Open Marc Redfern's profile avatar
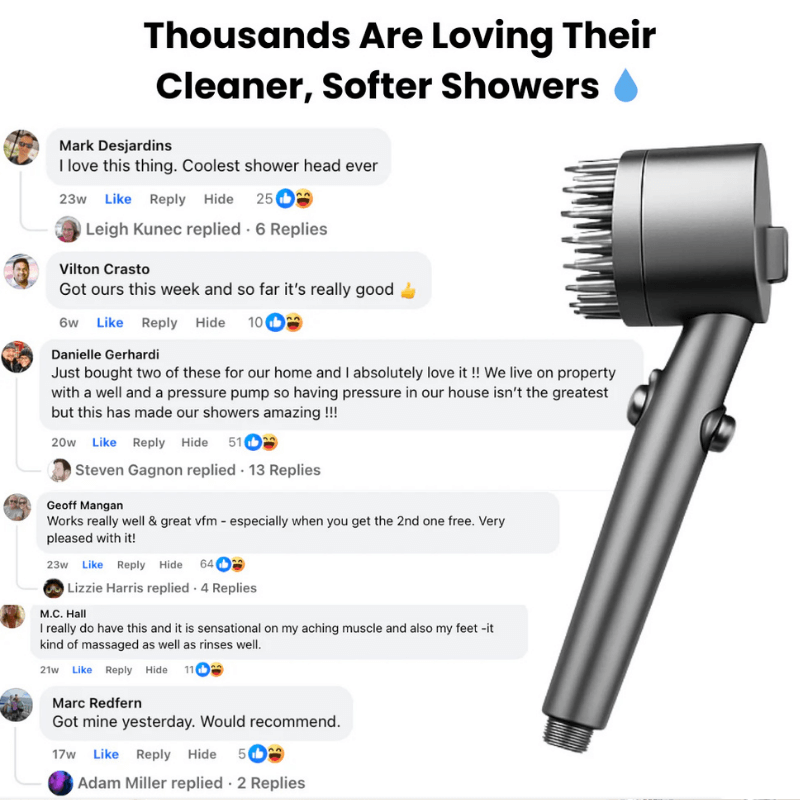The height and width of the screenshot is (800, 800). [16, 705]
